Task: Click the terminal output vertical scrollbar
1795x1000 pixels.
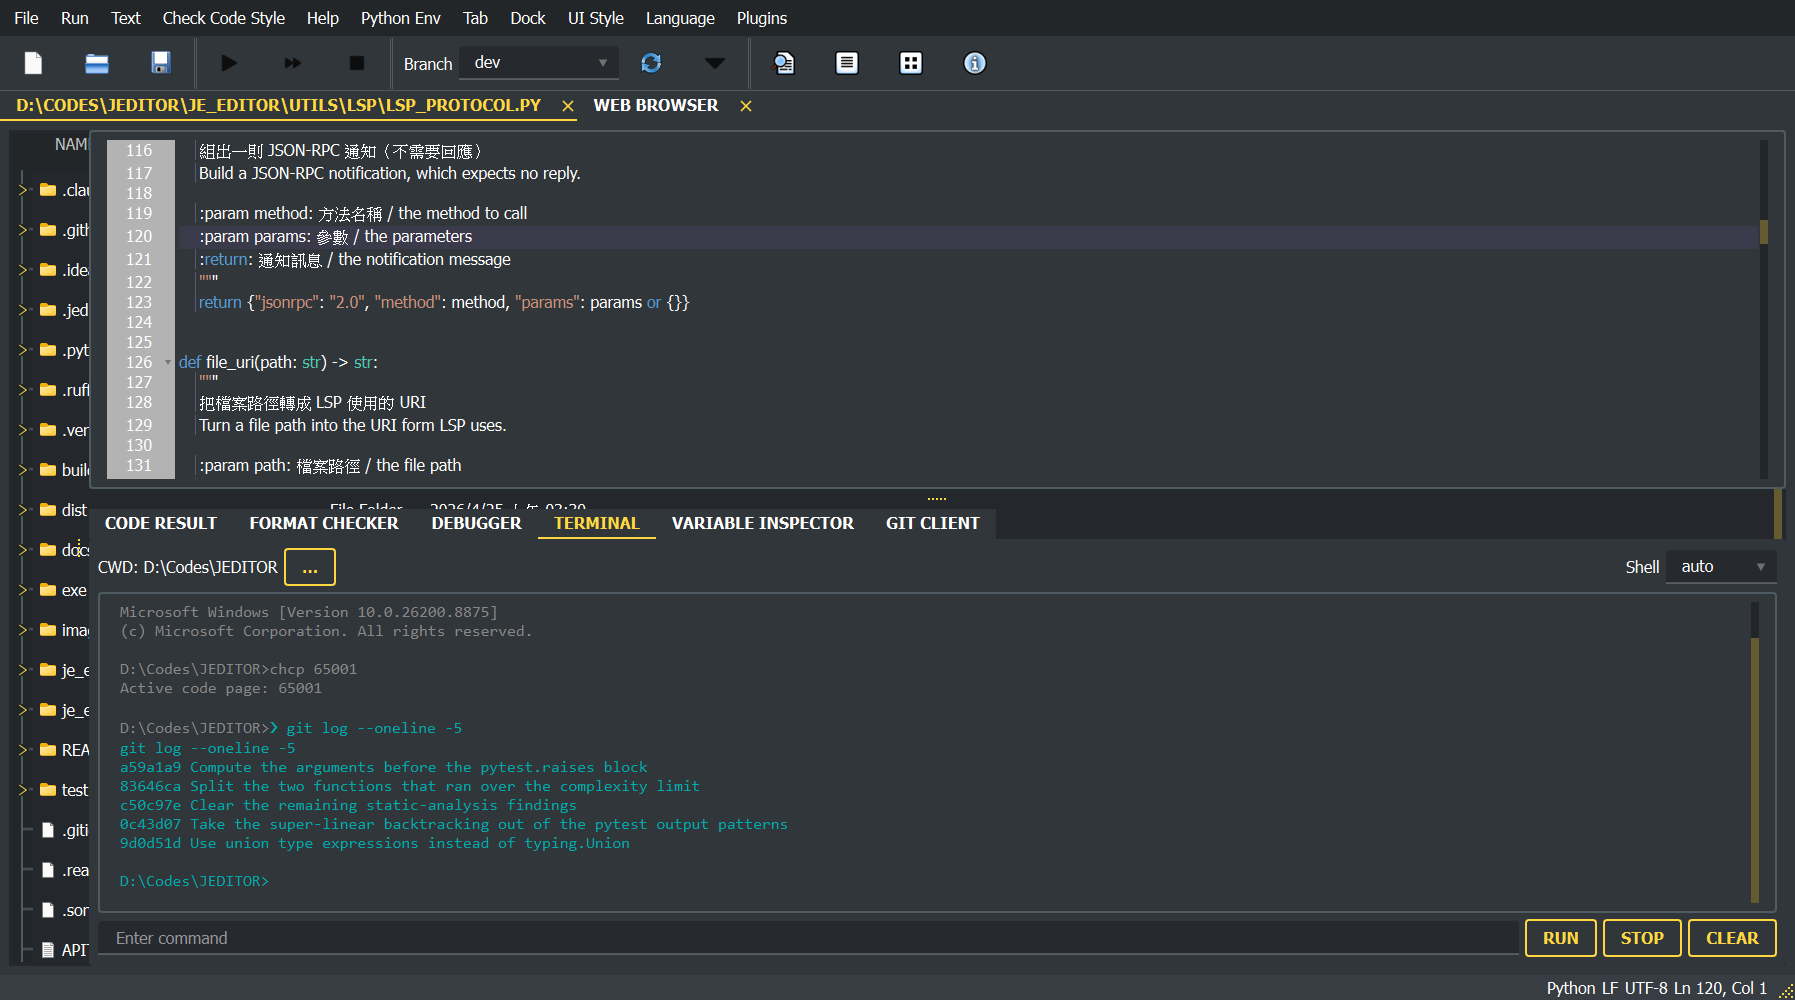Action: 1755,752
